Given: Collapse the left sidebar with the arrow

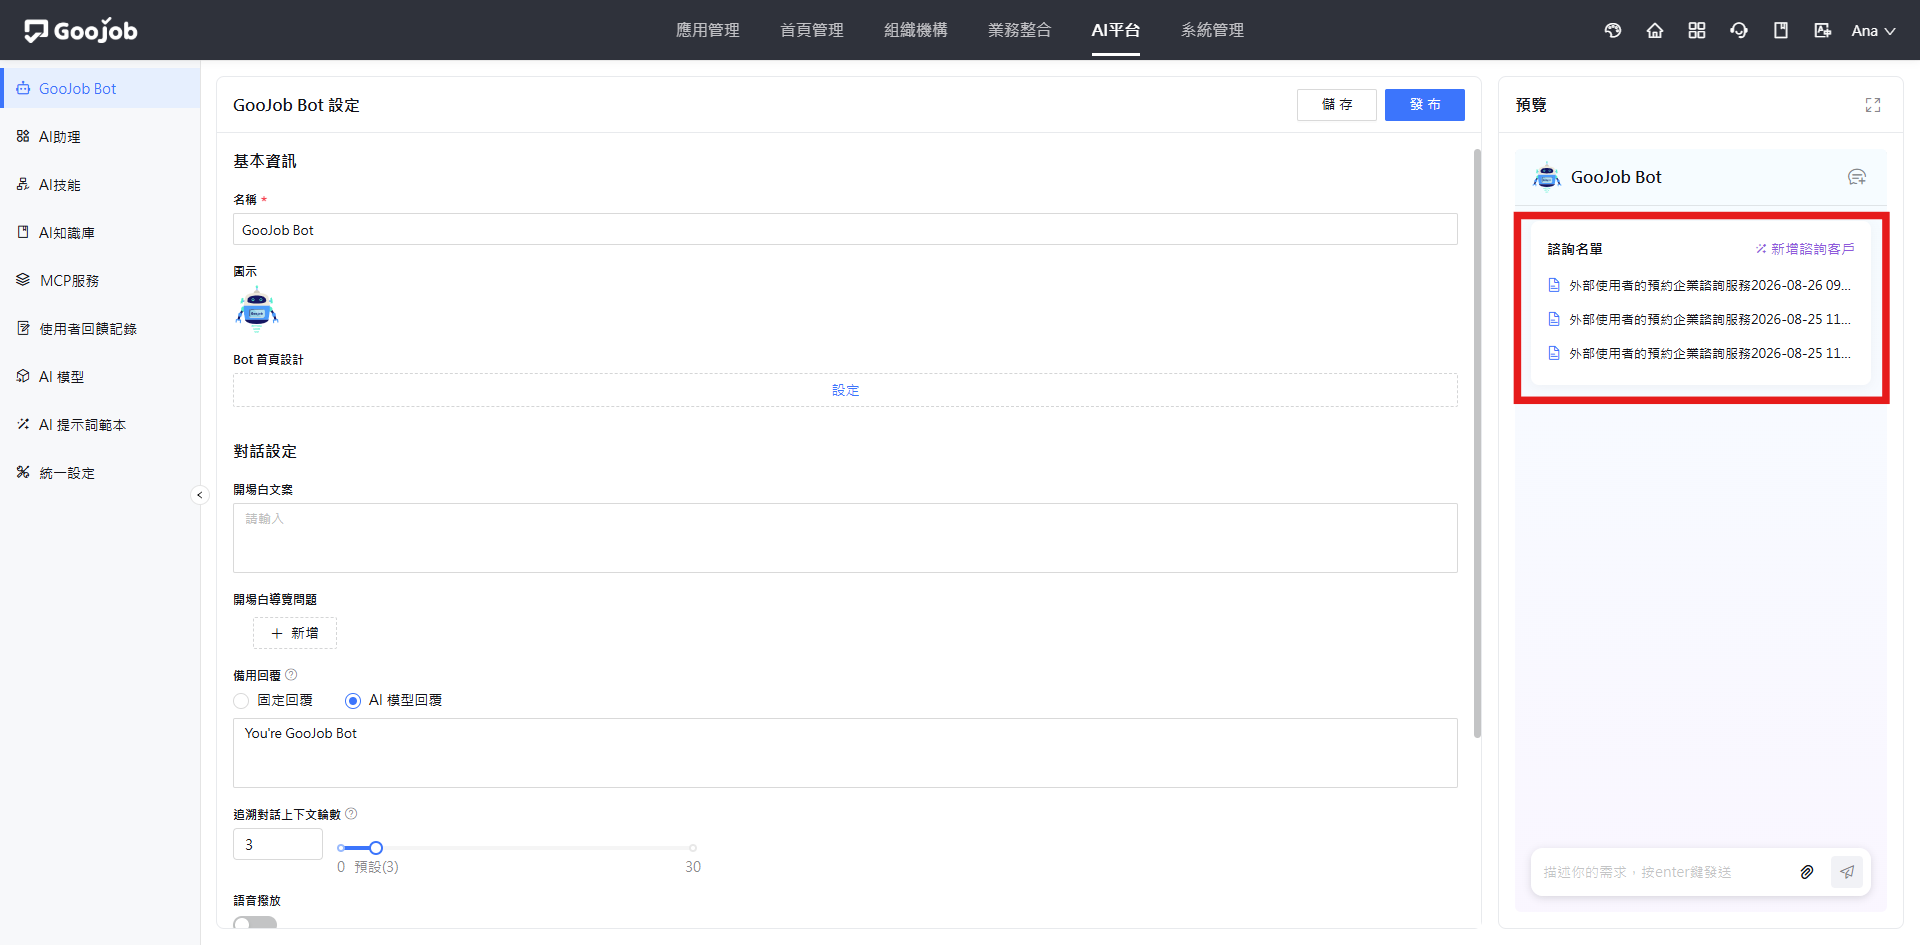Looking at the screenshot, I should click(199, 495).
